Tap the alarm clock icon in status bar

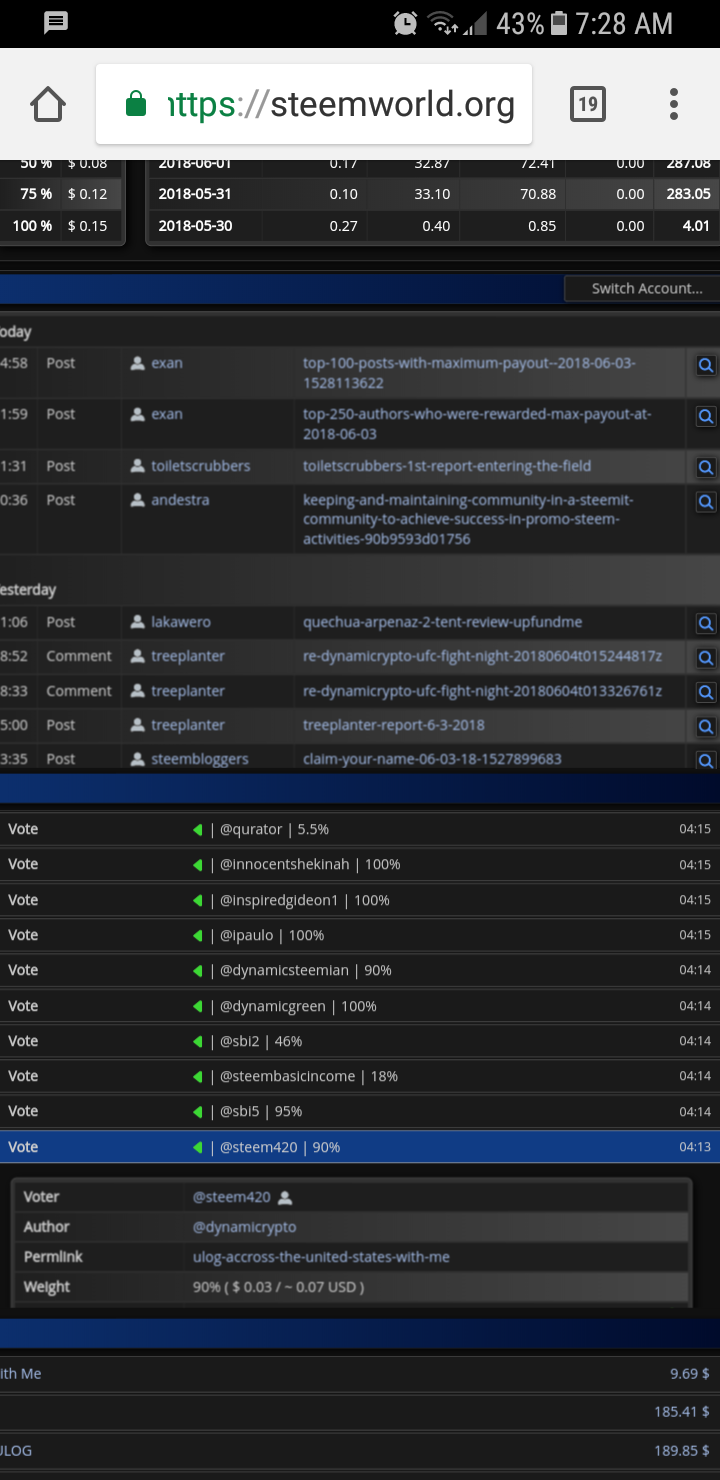(x=405, y=23)
